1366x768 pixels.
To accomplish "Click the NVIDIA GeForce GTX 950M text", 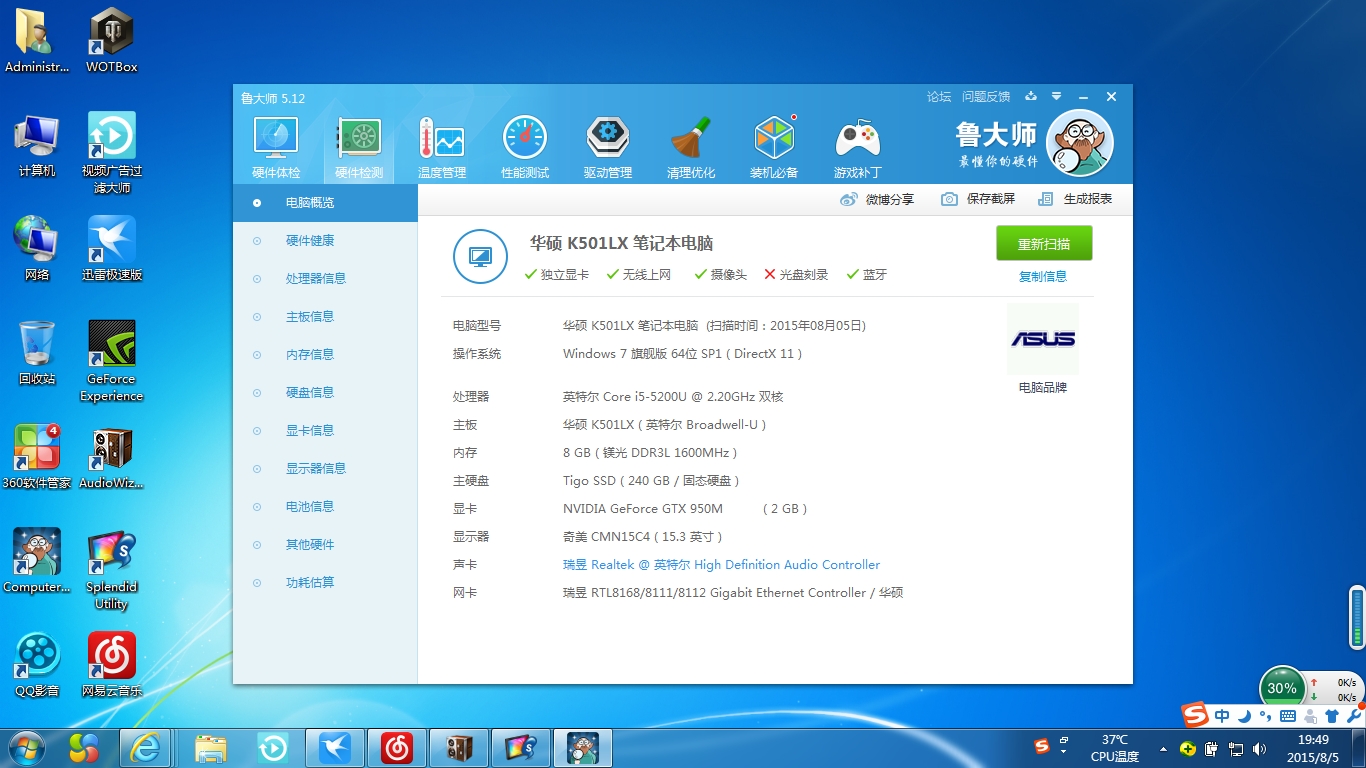I will 643,509.
